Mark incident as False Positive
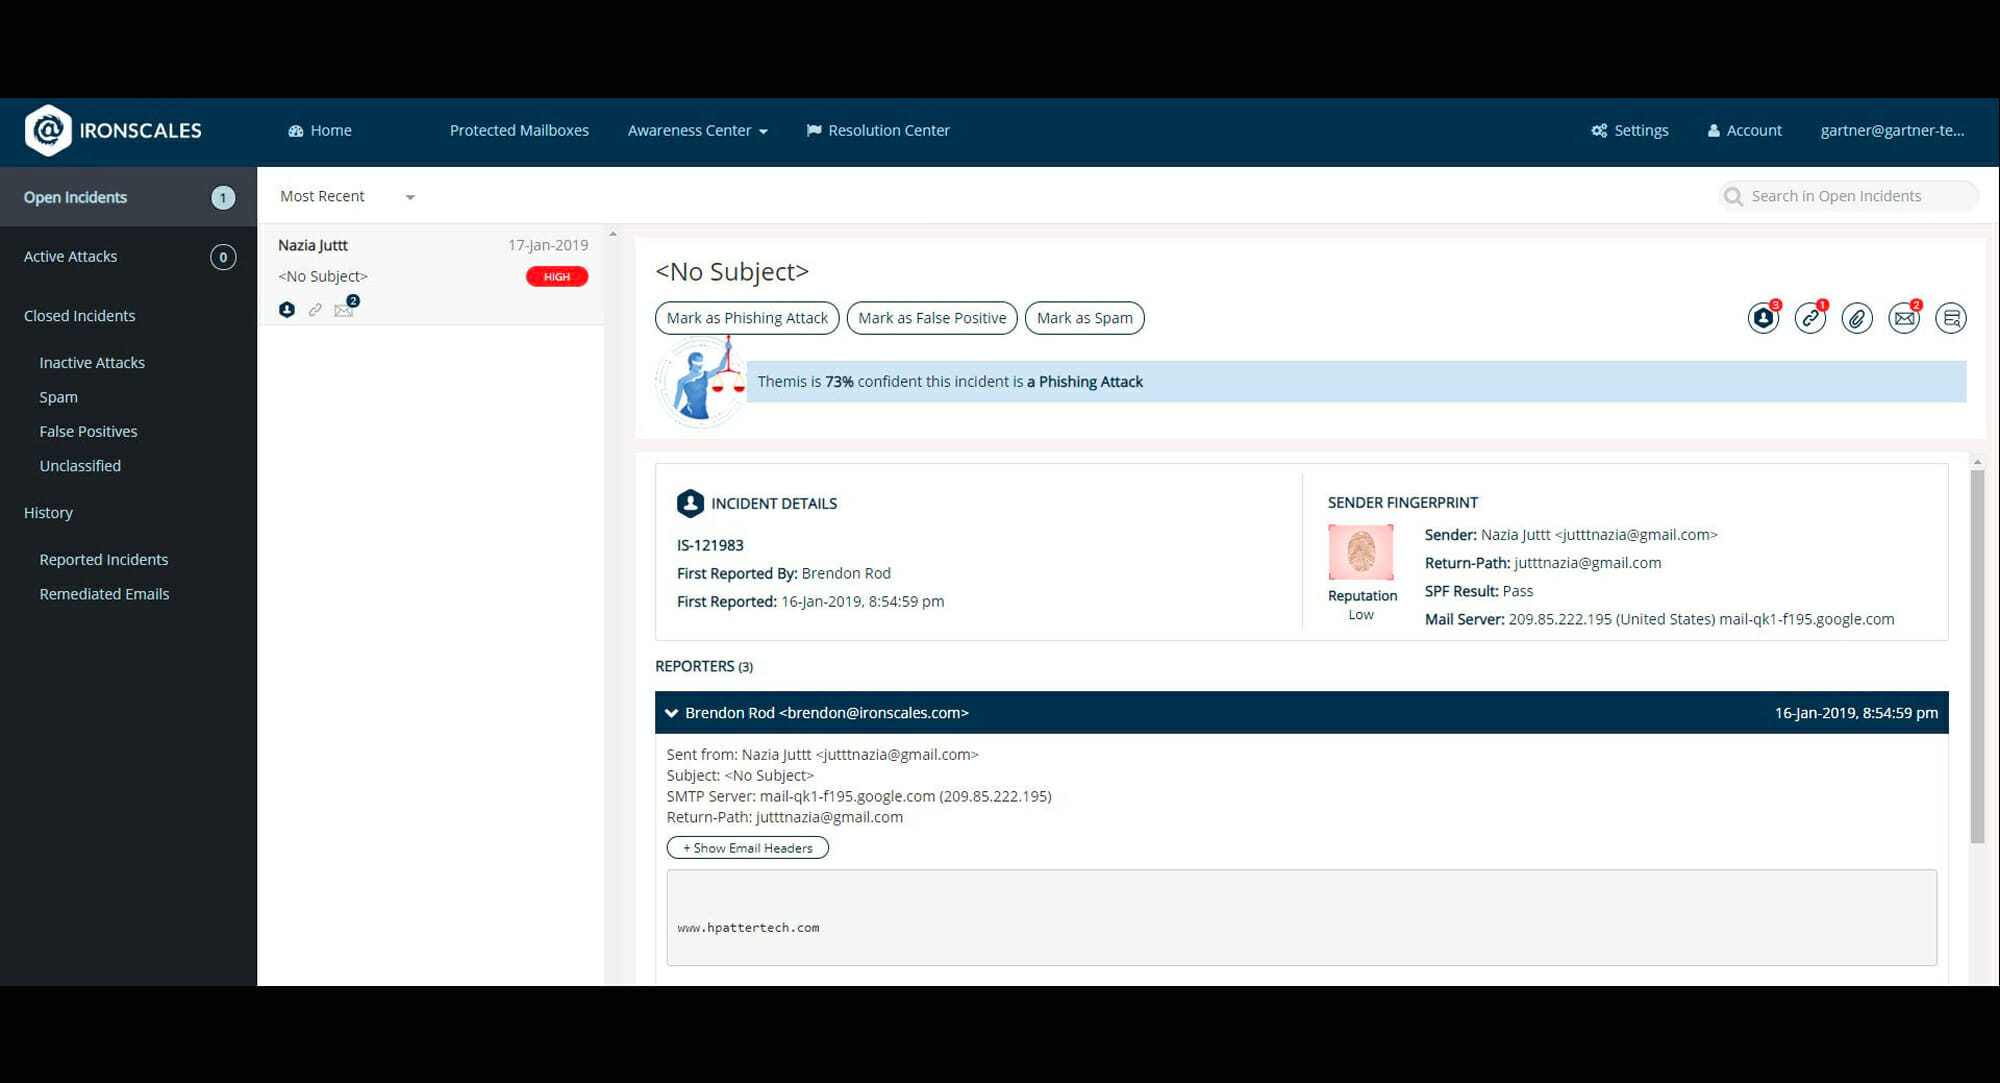Viewport: 2000px width, 1083px height. [932, 318]
